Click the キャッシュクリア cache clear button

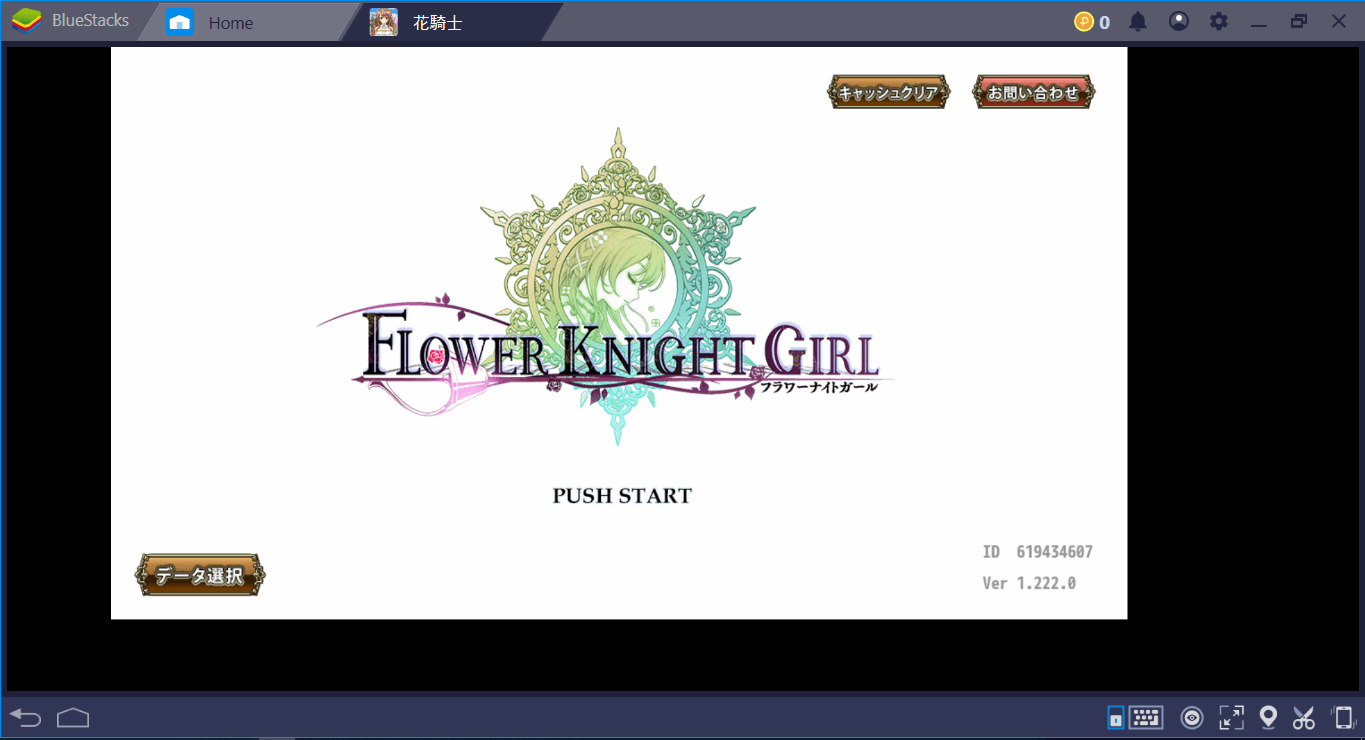888,92
